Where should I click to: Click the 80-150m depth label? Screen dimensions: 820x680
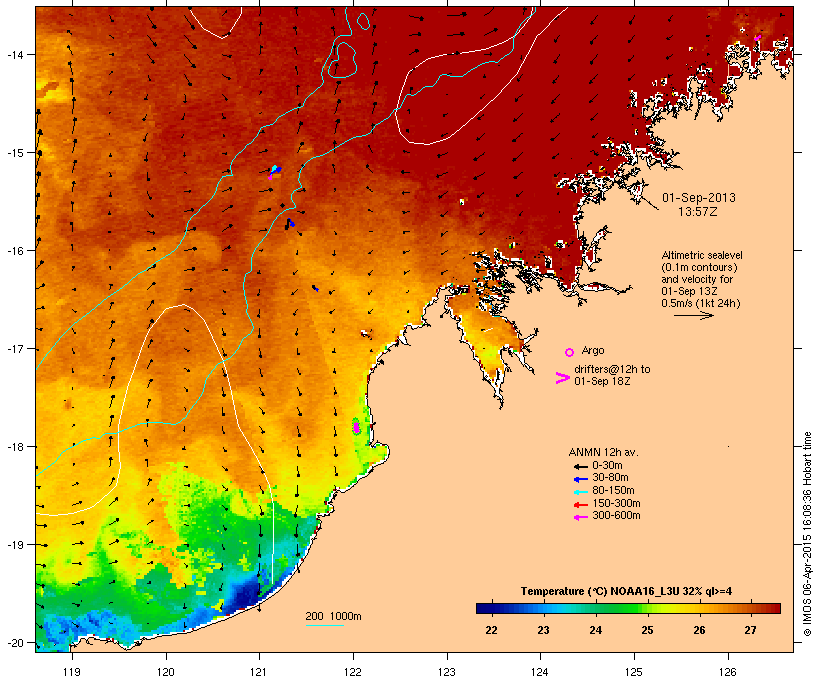pos(613,491)
